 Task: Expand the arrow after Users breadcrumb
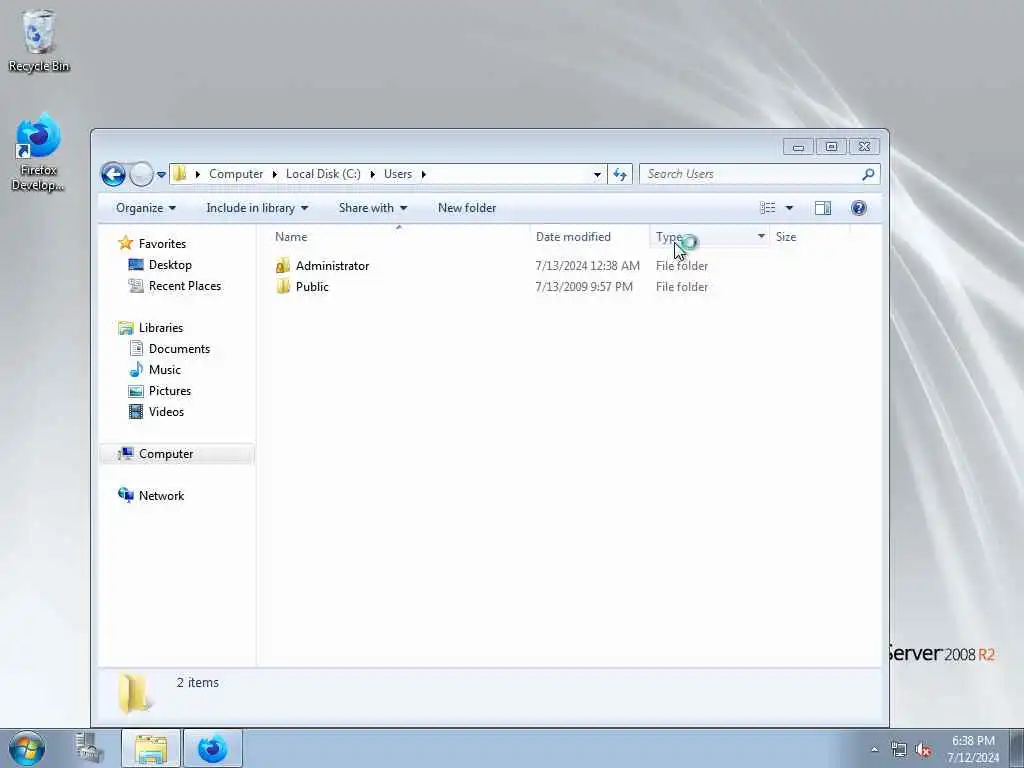[x=424, y=174]
